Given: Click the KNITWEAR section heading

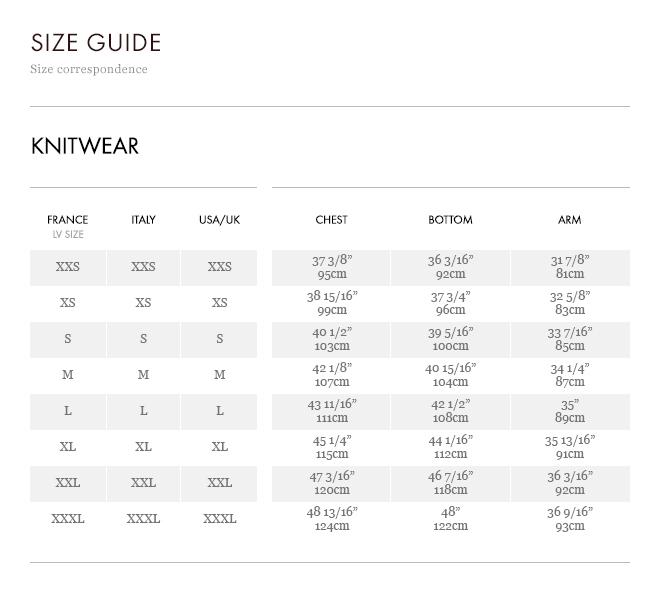Looking at the screenshot, I should point(85,146).
